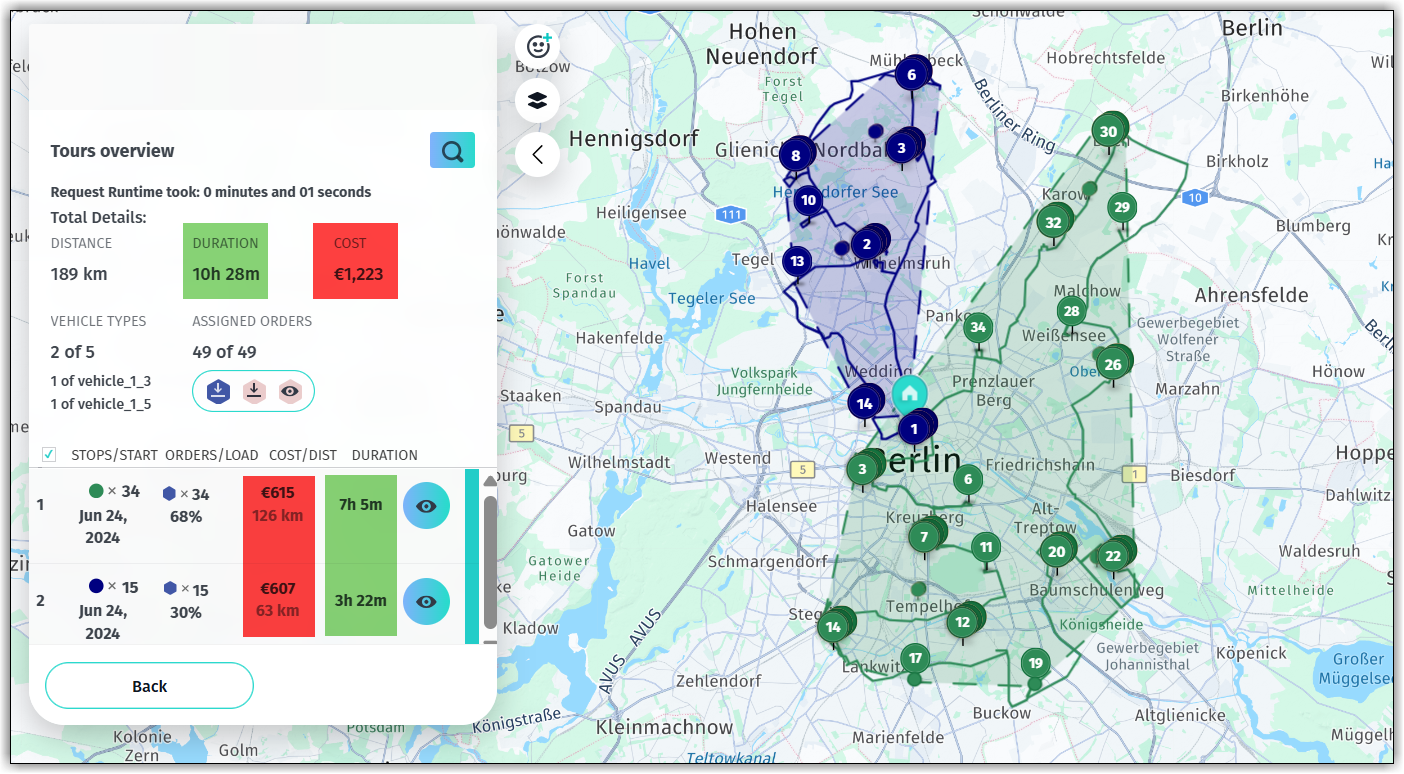Click the red COST total box
The image size is (1404, 774).
pyautogui.click(x=355, y=261)
